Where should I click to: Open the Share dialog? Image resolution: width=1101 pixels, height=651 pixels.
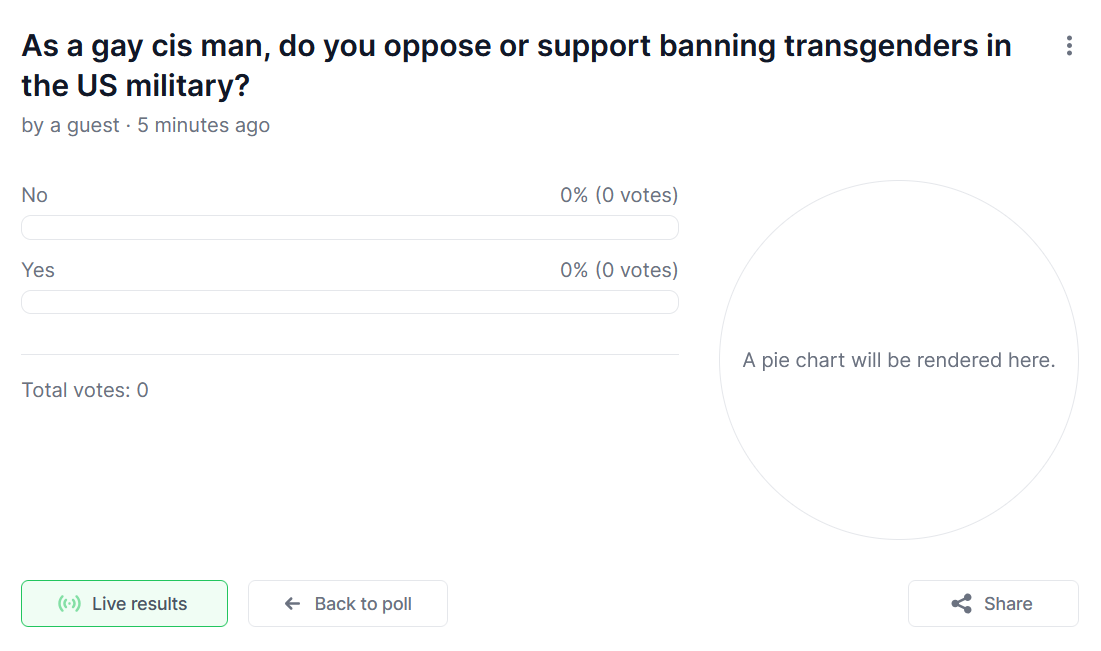993,604
